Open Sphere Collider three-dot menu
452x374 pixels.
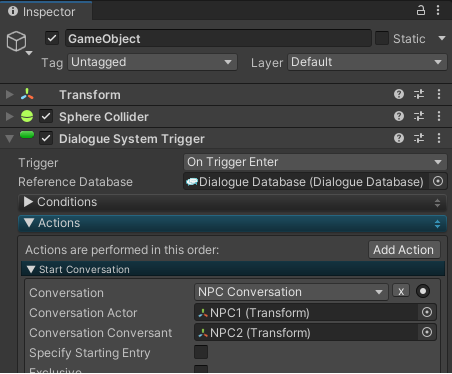(439, 116)
